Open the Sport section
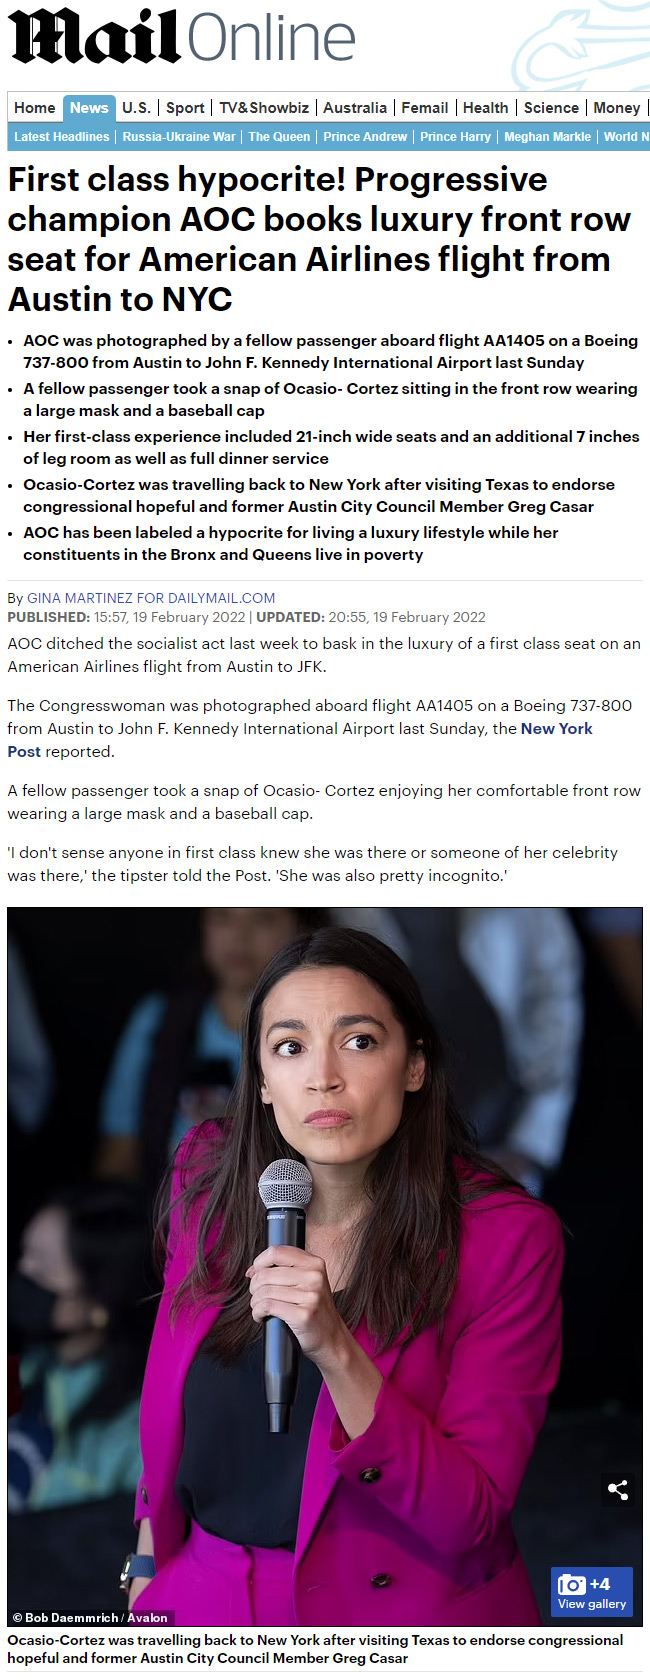 point(185,108)
